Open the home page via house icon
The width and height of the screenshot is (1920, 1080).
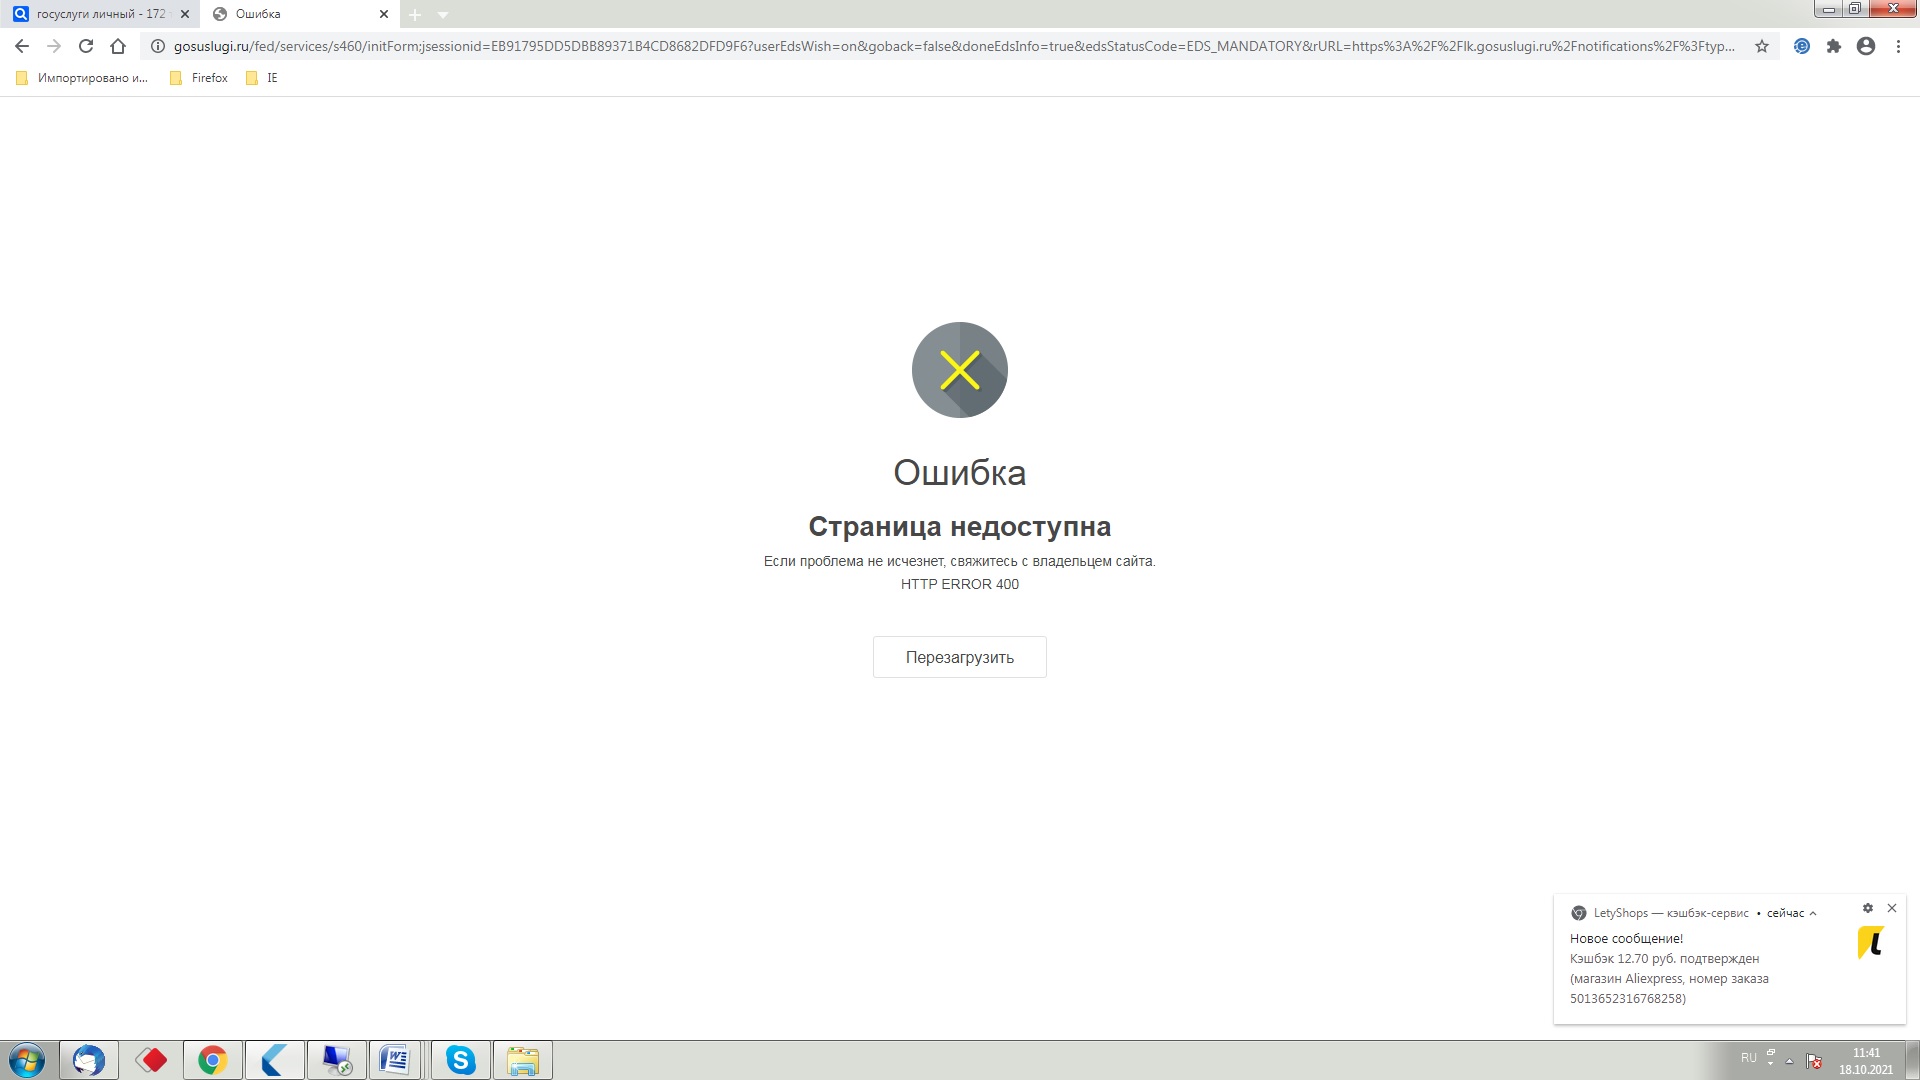click(x=118, y=46)
